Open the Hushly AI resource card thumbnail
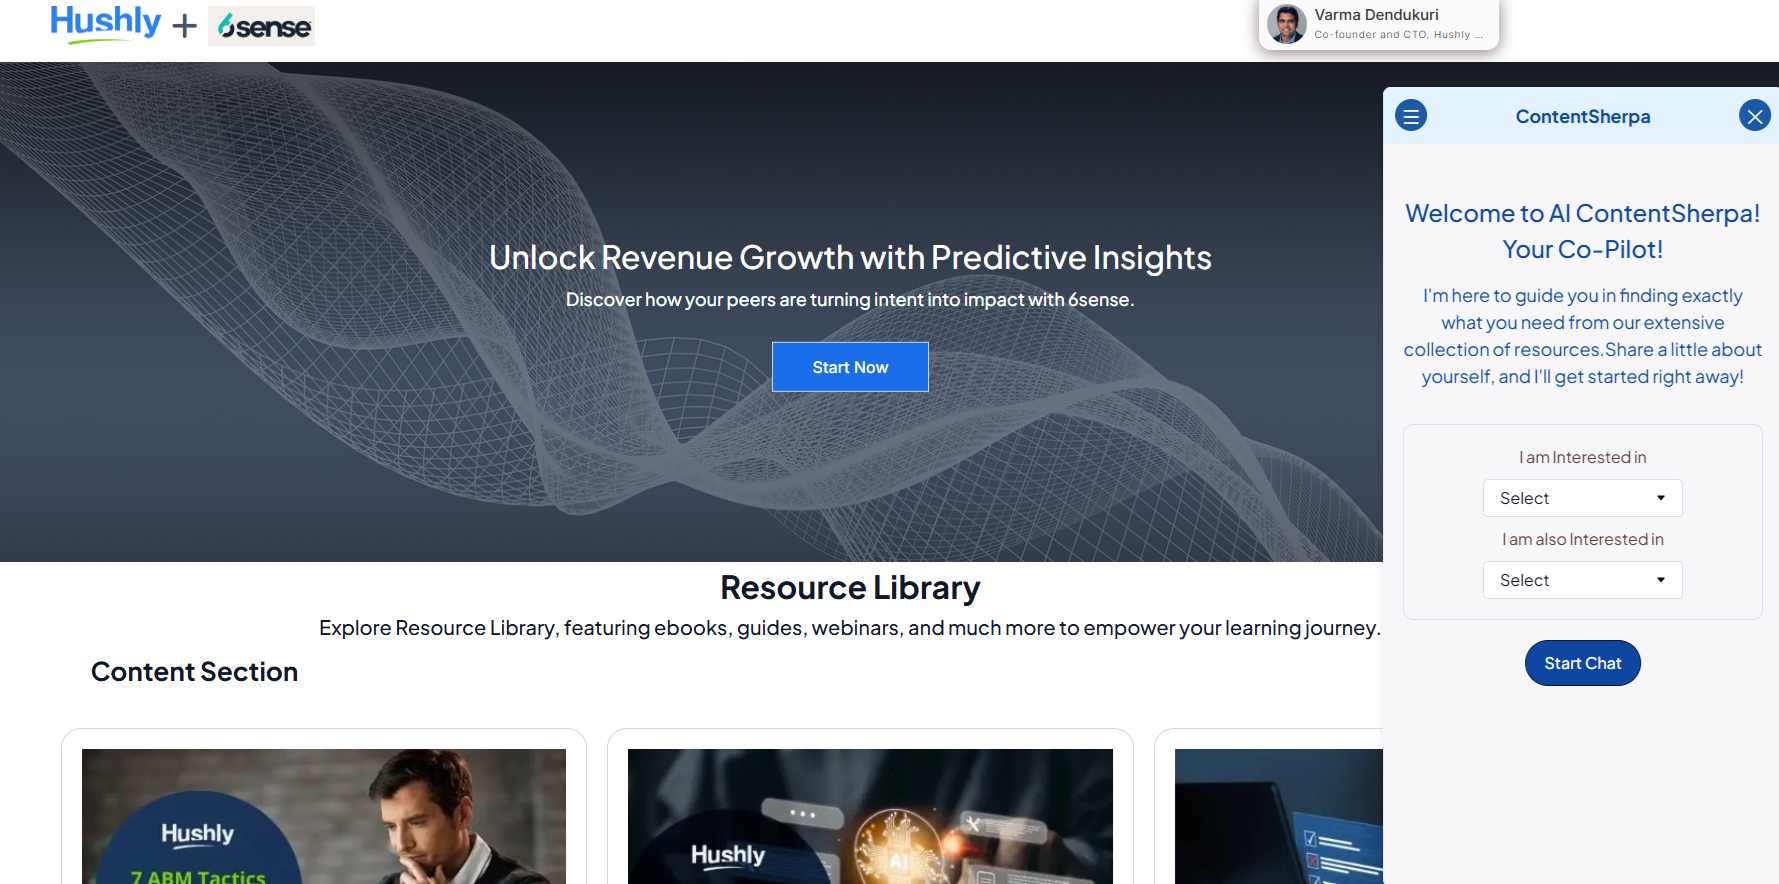The width and height of the screenshot is (1779, 884). [x=870, y=816]
